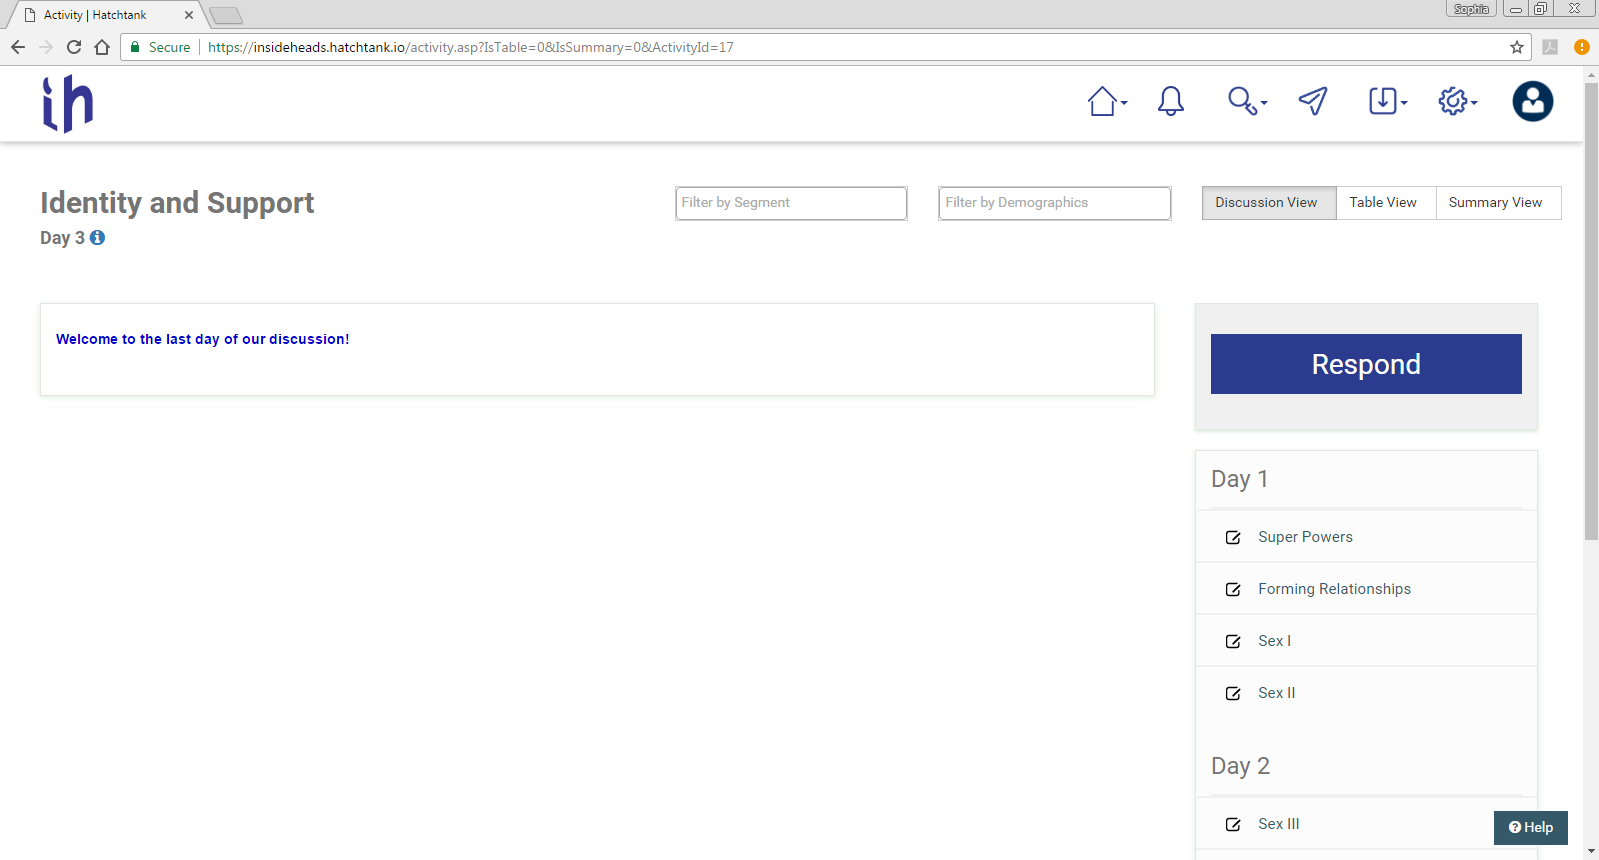The height and width of the screenshot is (860, 1599).
Task: Click the orange alert icon in browser toolbar
Action: click(x=1582, y=47)
